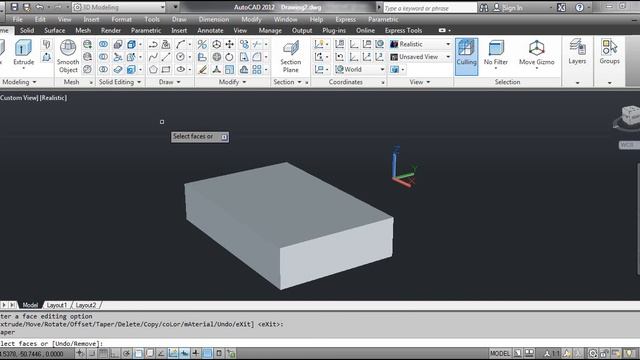Toggle Object Snap in status bar
The image size is (640, 360).
(x=138, y=353)
